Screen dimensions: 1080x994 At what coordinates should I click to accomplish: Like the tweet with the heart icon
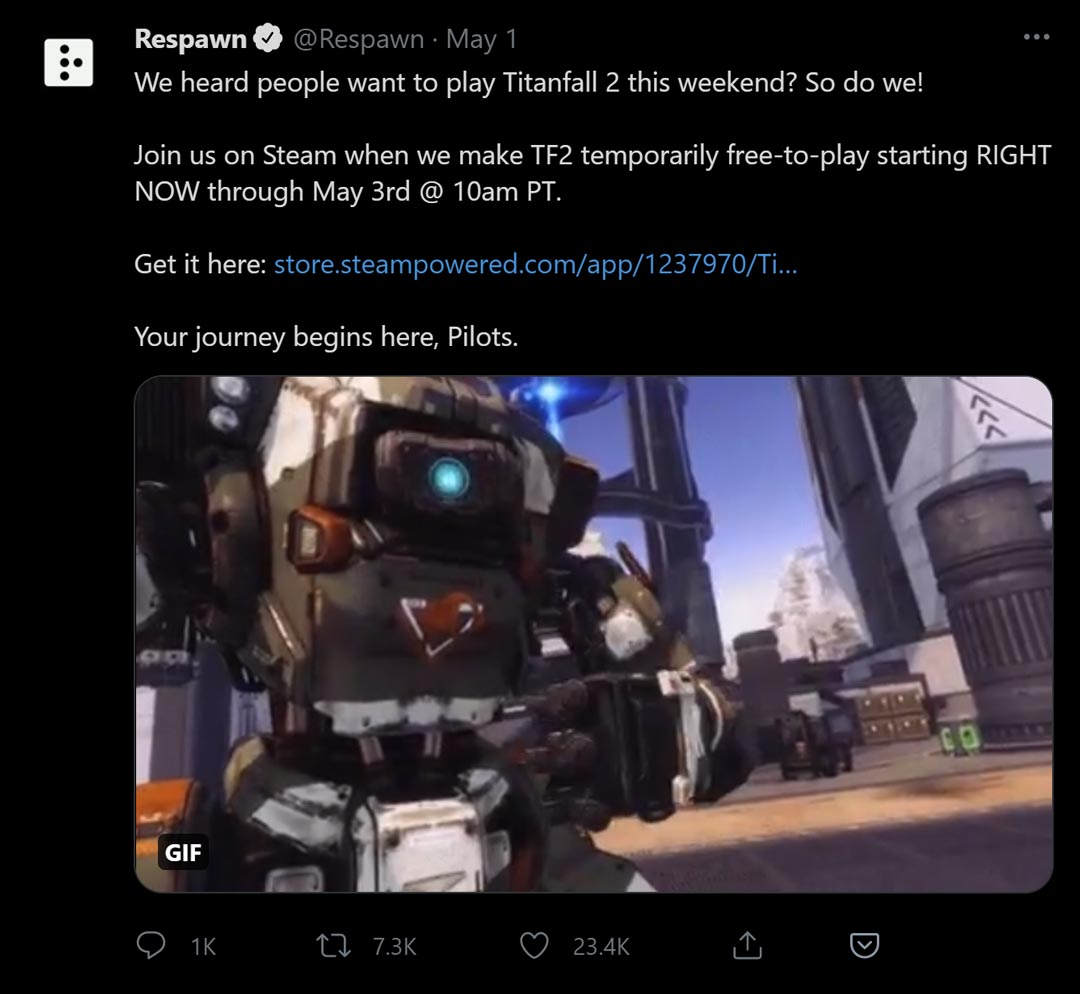click(534, 945)
